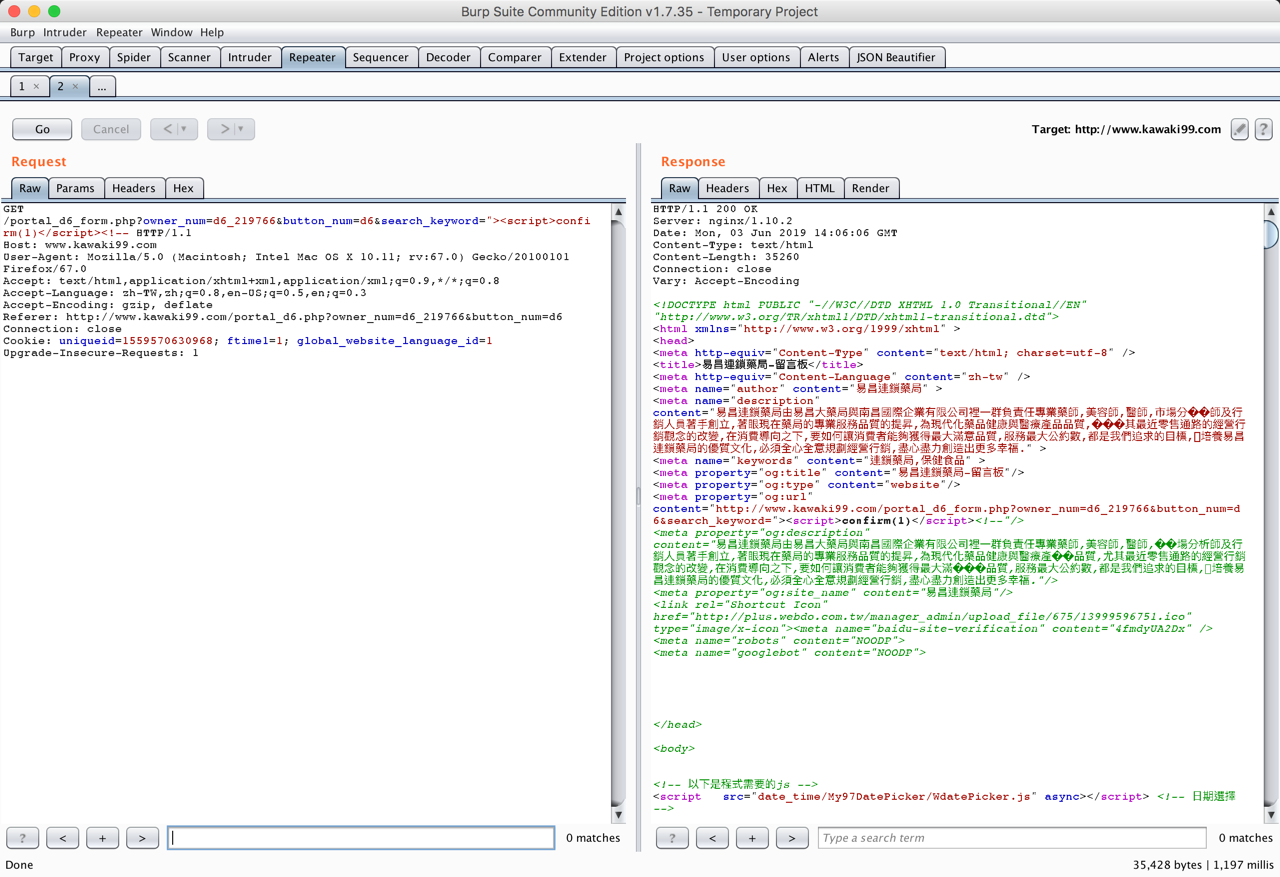Click the response search help button
Viewport: 1280px width, 877px height.
[672, 838]
